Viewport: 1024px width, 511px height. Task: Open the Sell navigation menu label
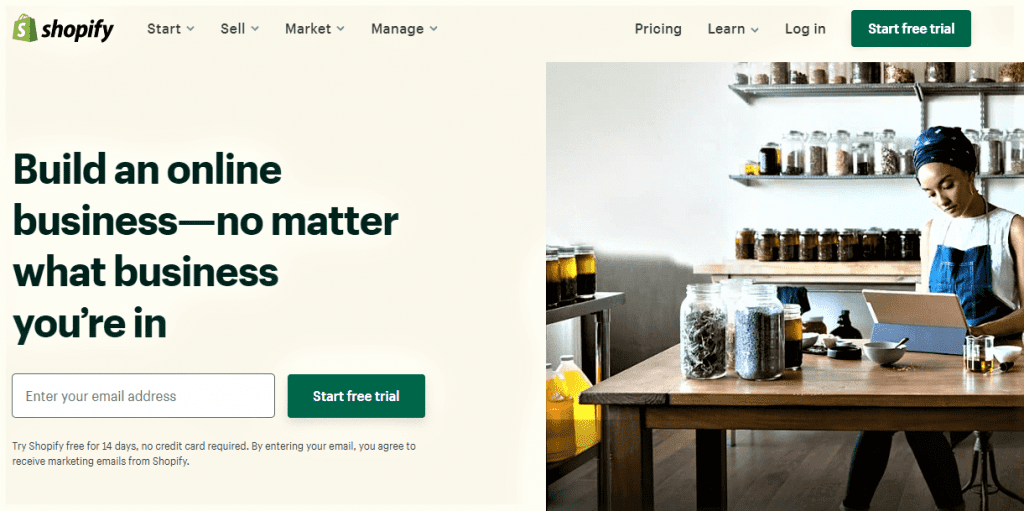[232, 29]
